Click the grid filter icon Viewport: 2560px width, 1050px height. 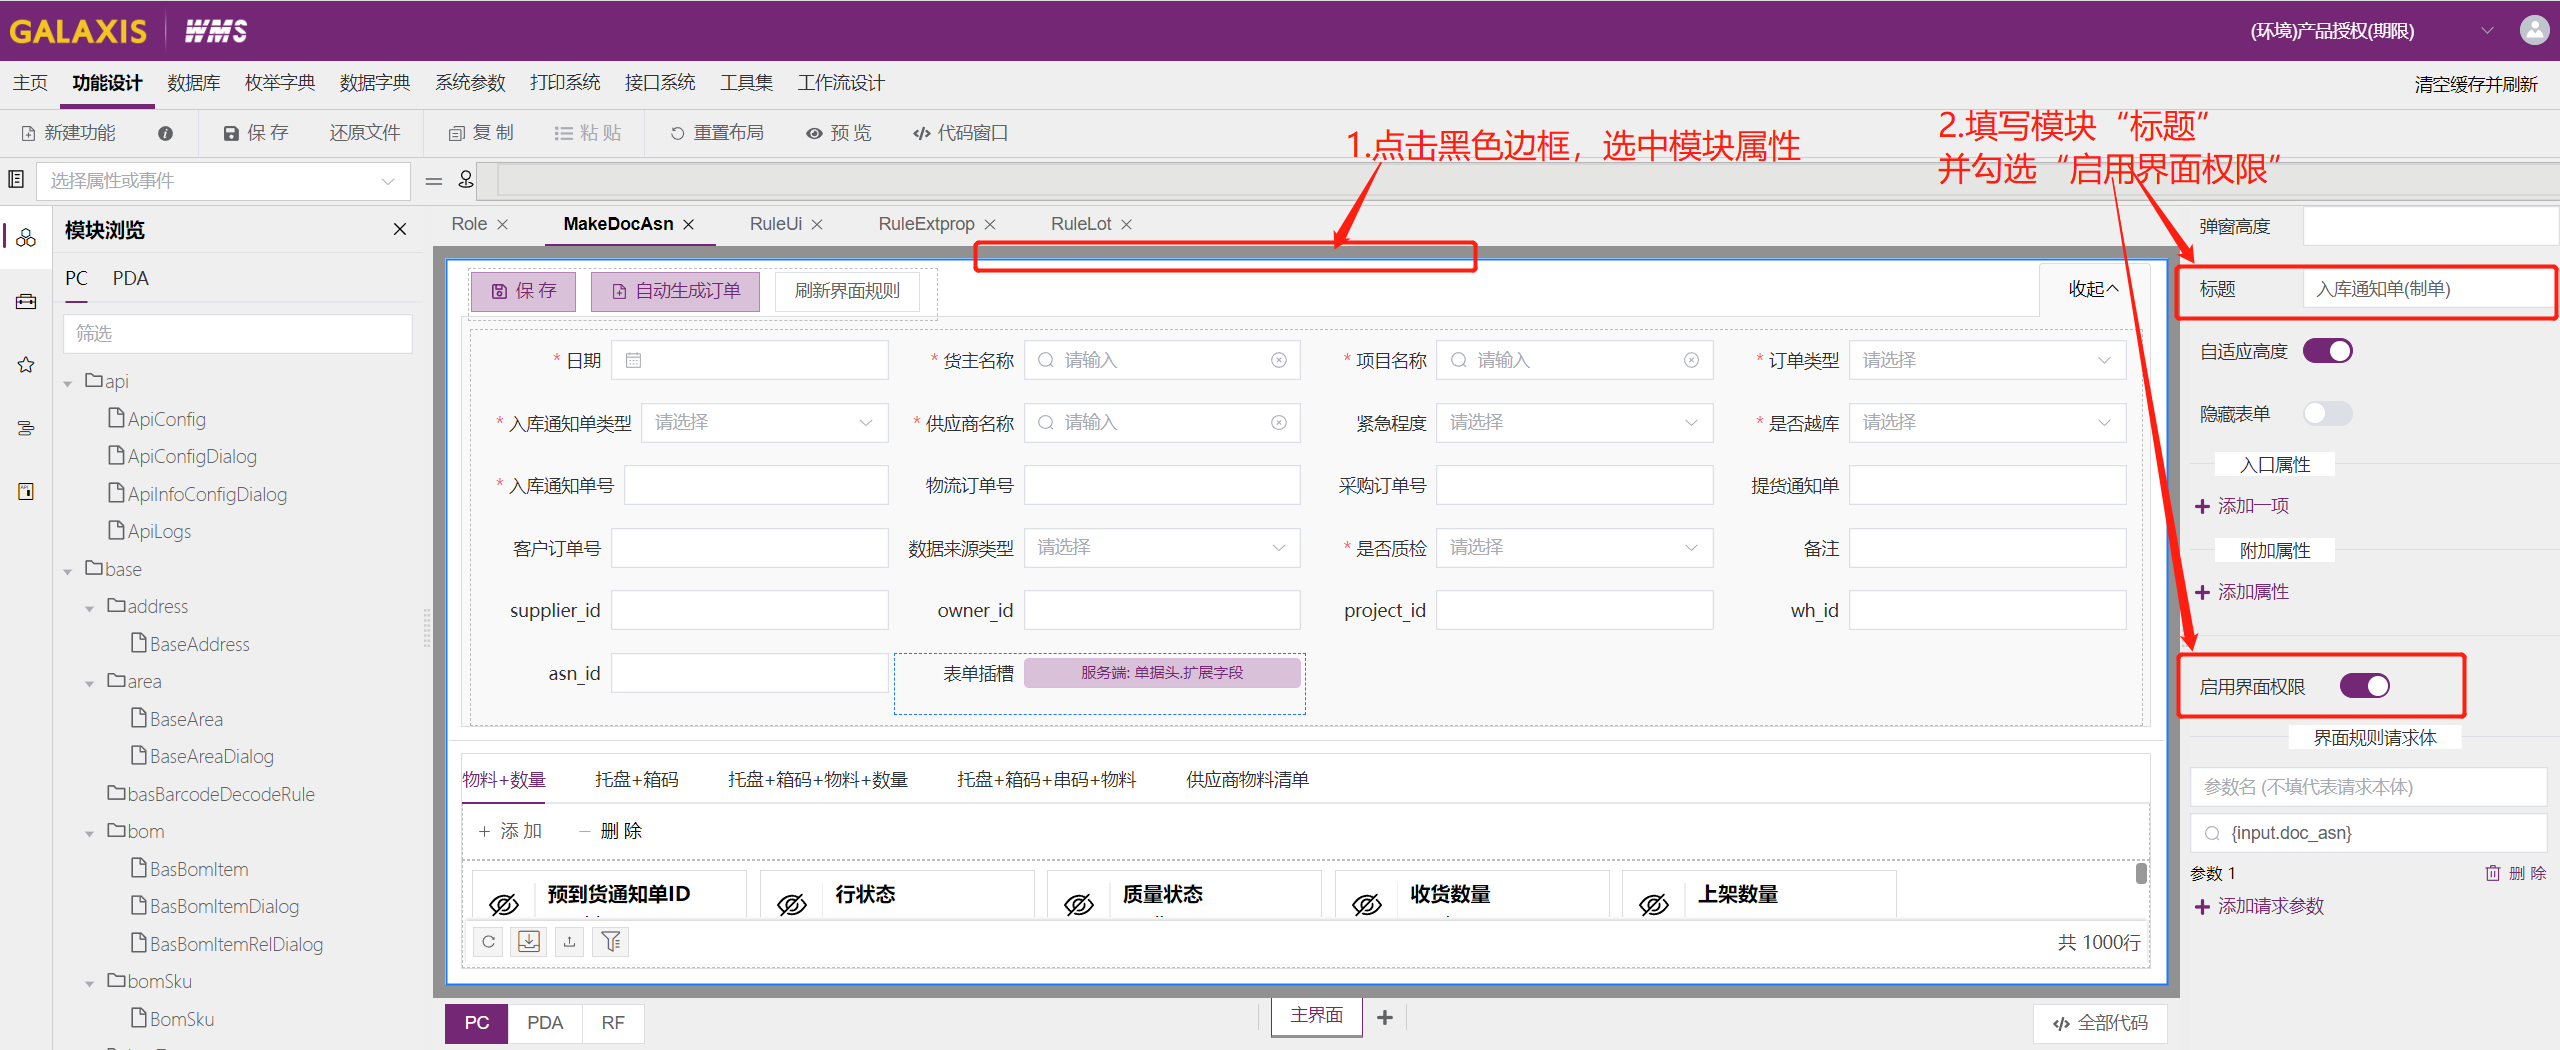[x=611, y=942]
